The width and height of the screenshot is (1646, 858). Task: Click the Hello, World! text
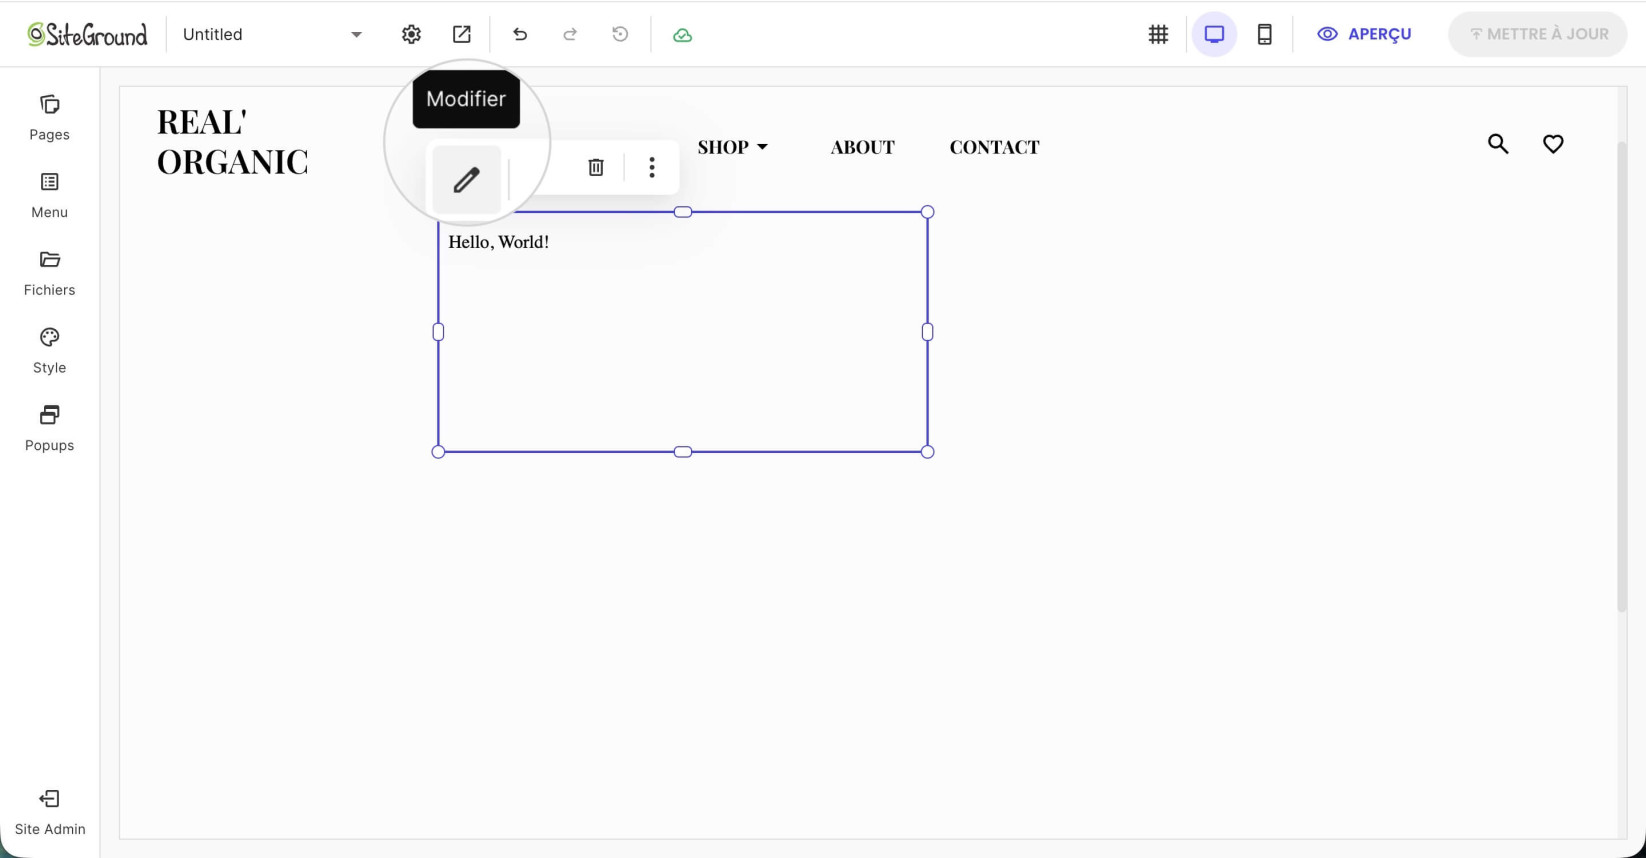498,242
